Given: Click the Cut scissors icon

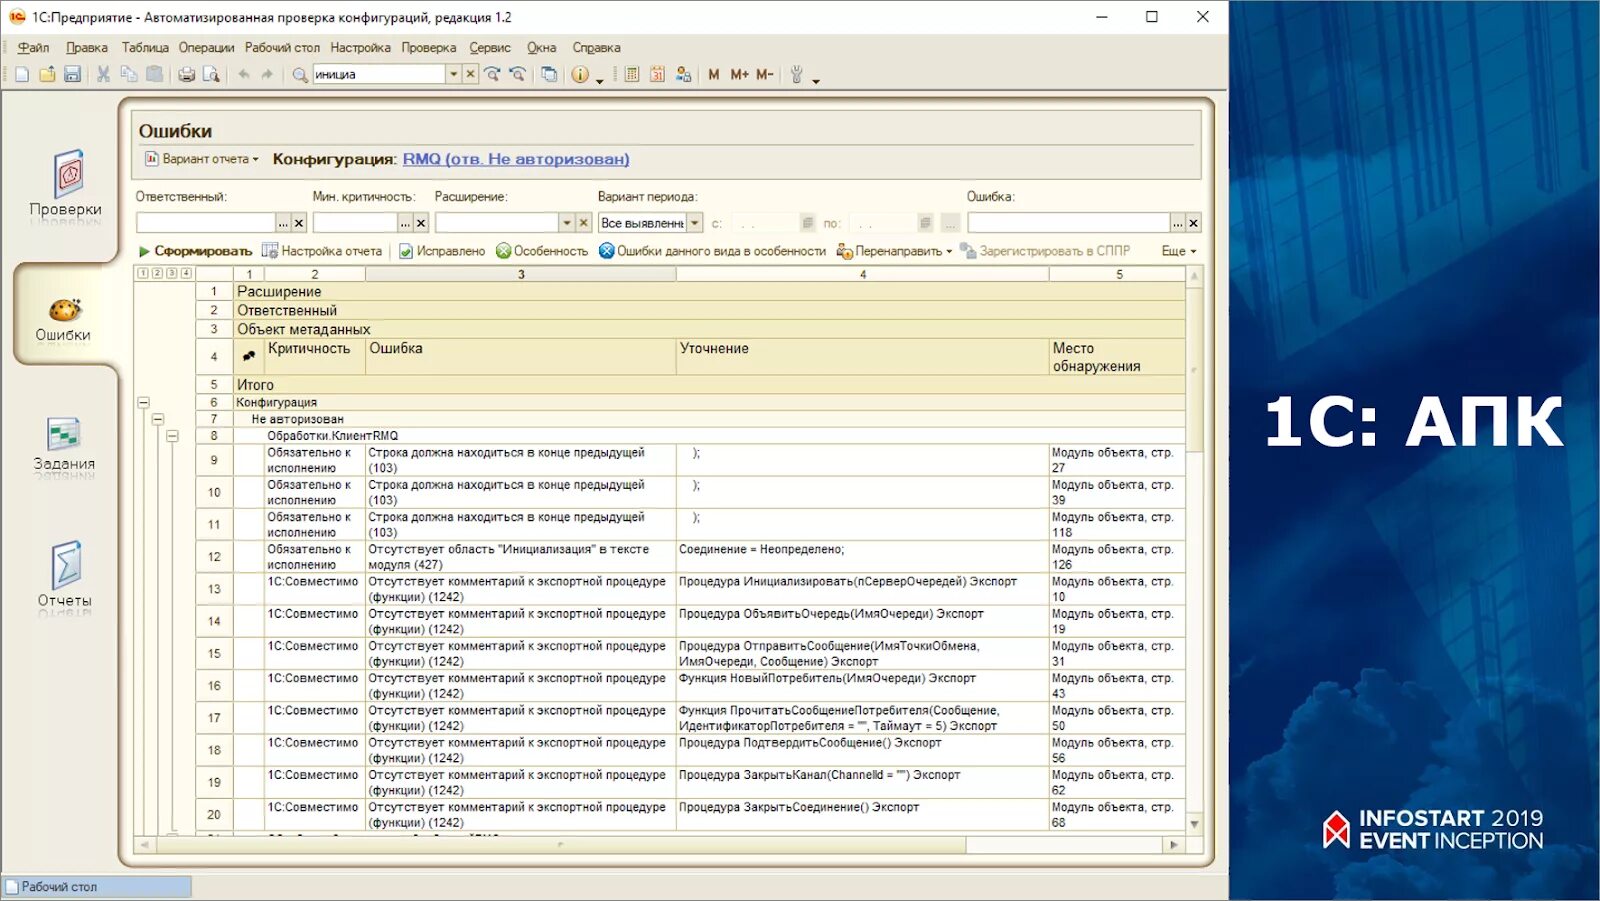Looking at the screenshot, I should 103,74.
